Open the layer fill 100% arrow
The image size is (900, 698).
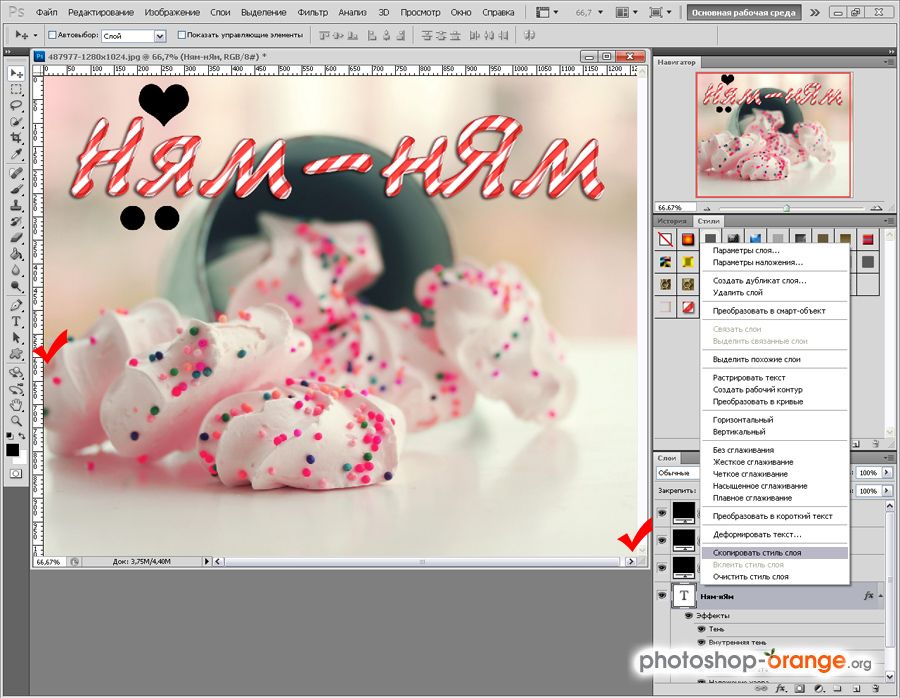pyautogui.click(x=887, y=491)
